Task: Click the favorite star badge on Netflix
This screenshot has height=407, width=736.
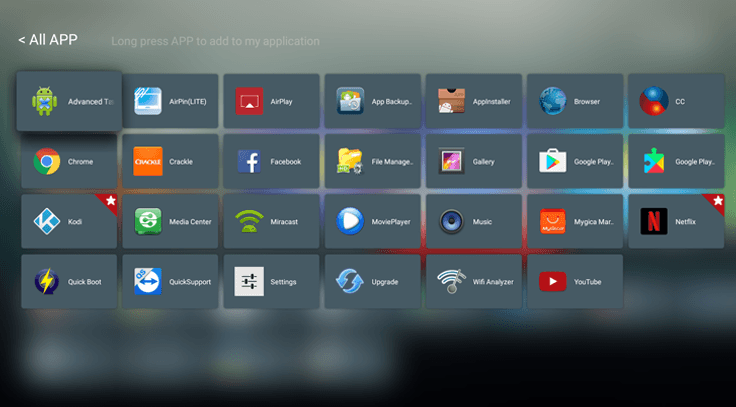Action: [x=717, y=202]
